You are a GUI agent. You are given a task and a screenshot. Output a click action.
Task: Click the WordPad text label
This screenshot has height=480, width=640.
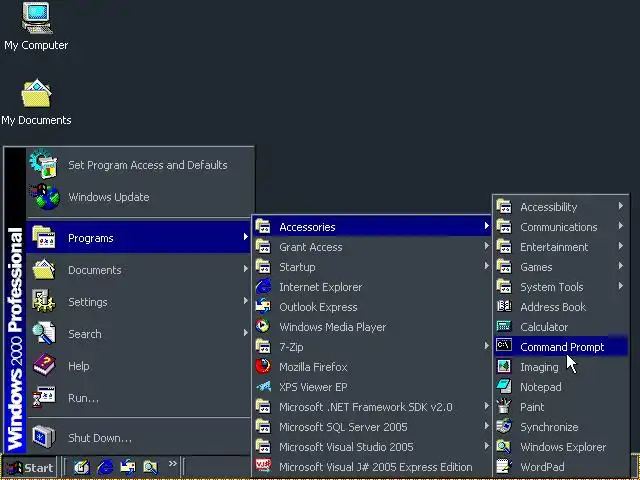(x=542, y=467)
